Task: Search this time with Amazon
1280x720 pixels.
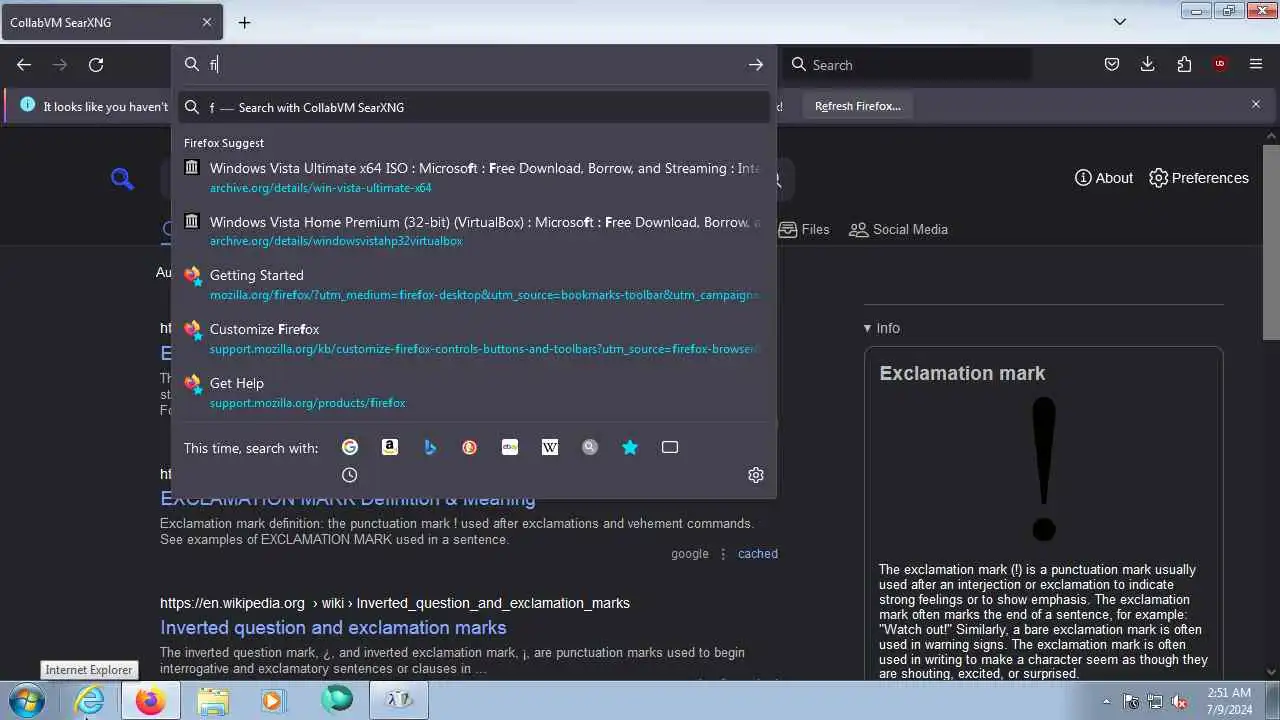Action: click(x=390, y=447)
